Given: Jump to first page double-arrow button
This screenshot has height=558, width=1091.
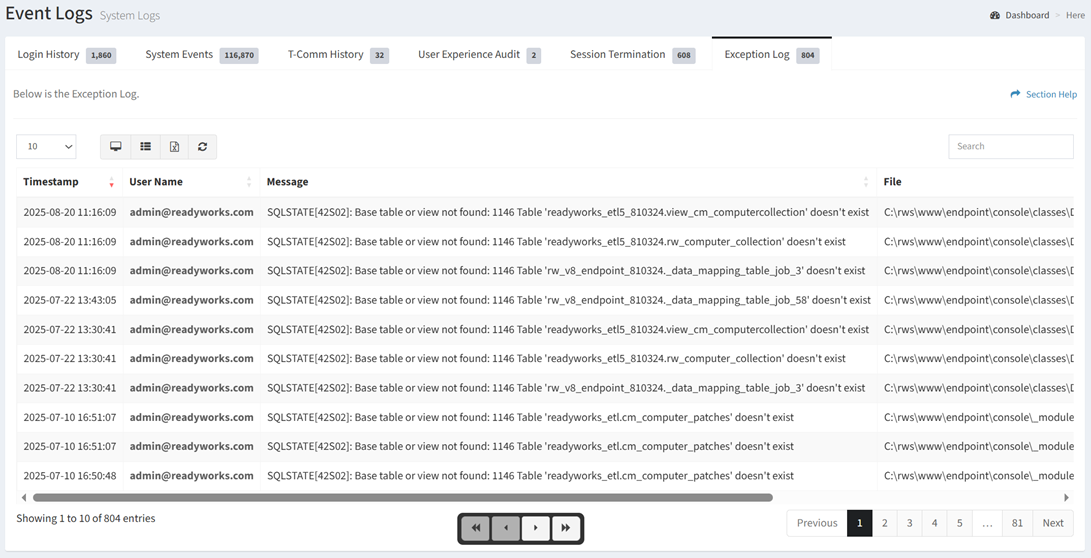Looking at the screenshot, I should (x=476, y=528).
